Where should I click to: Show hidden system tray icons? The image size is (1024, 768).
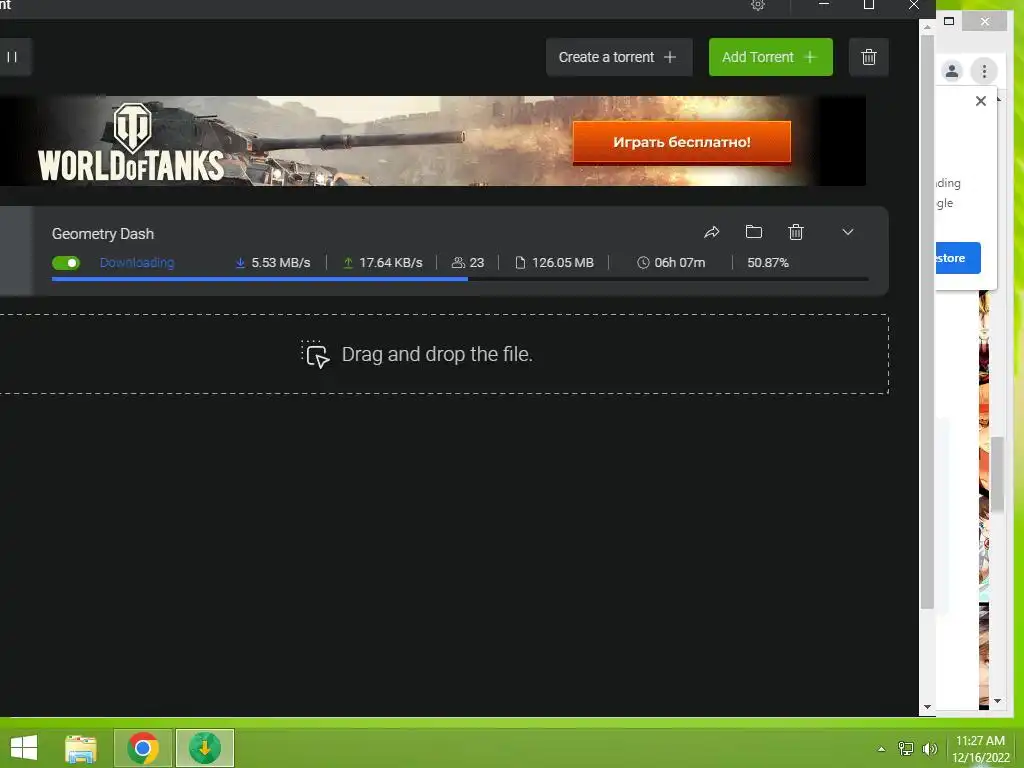[881, 749]
